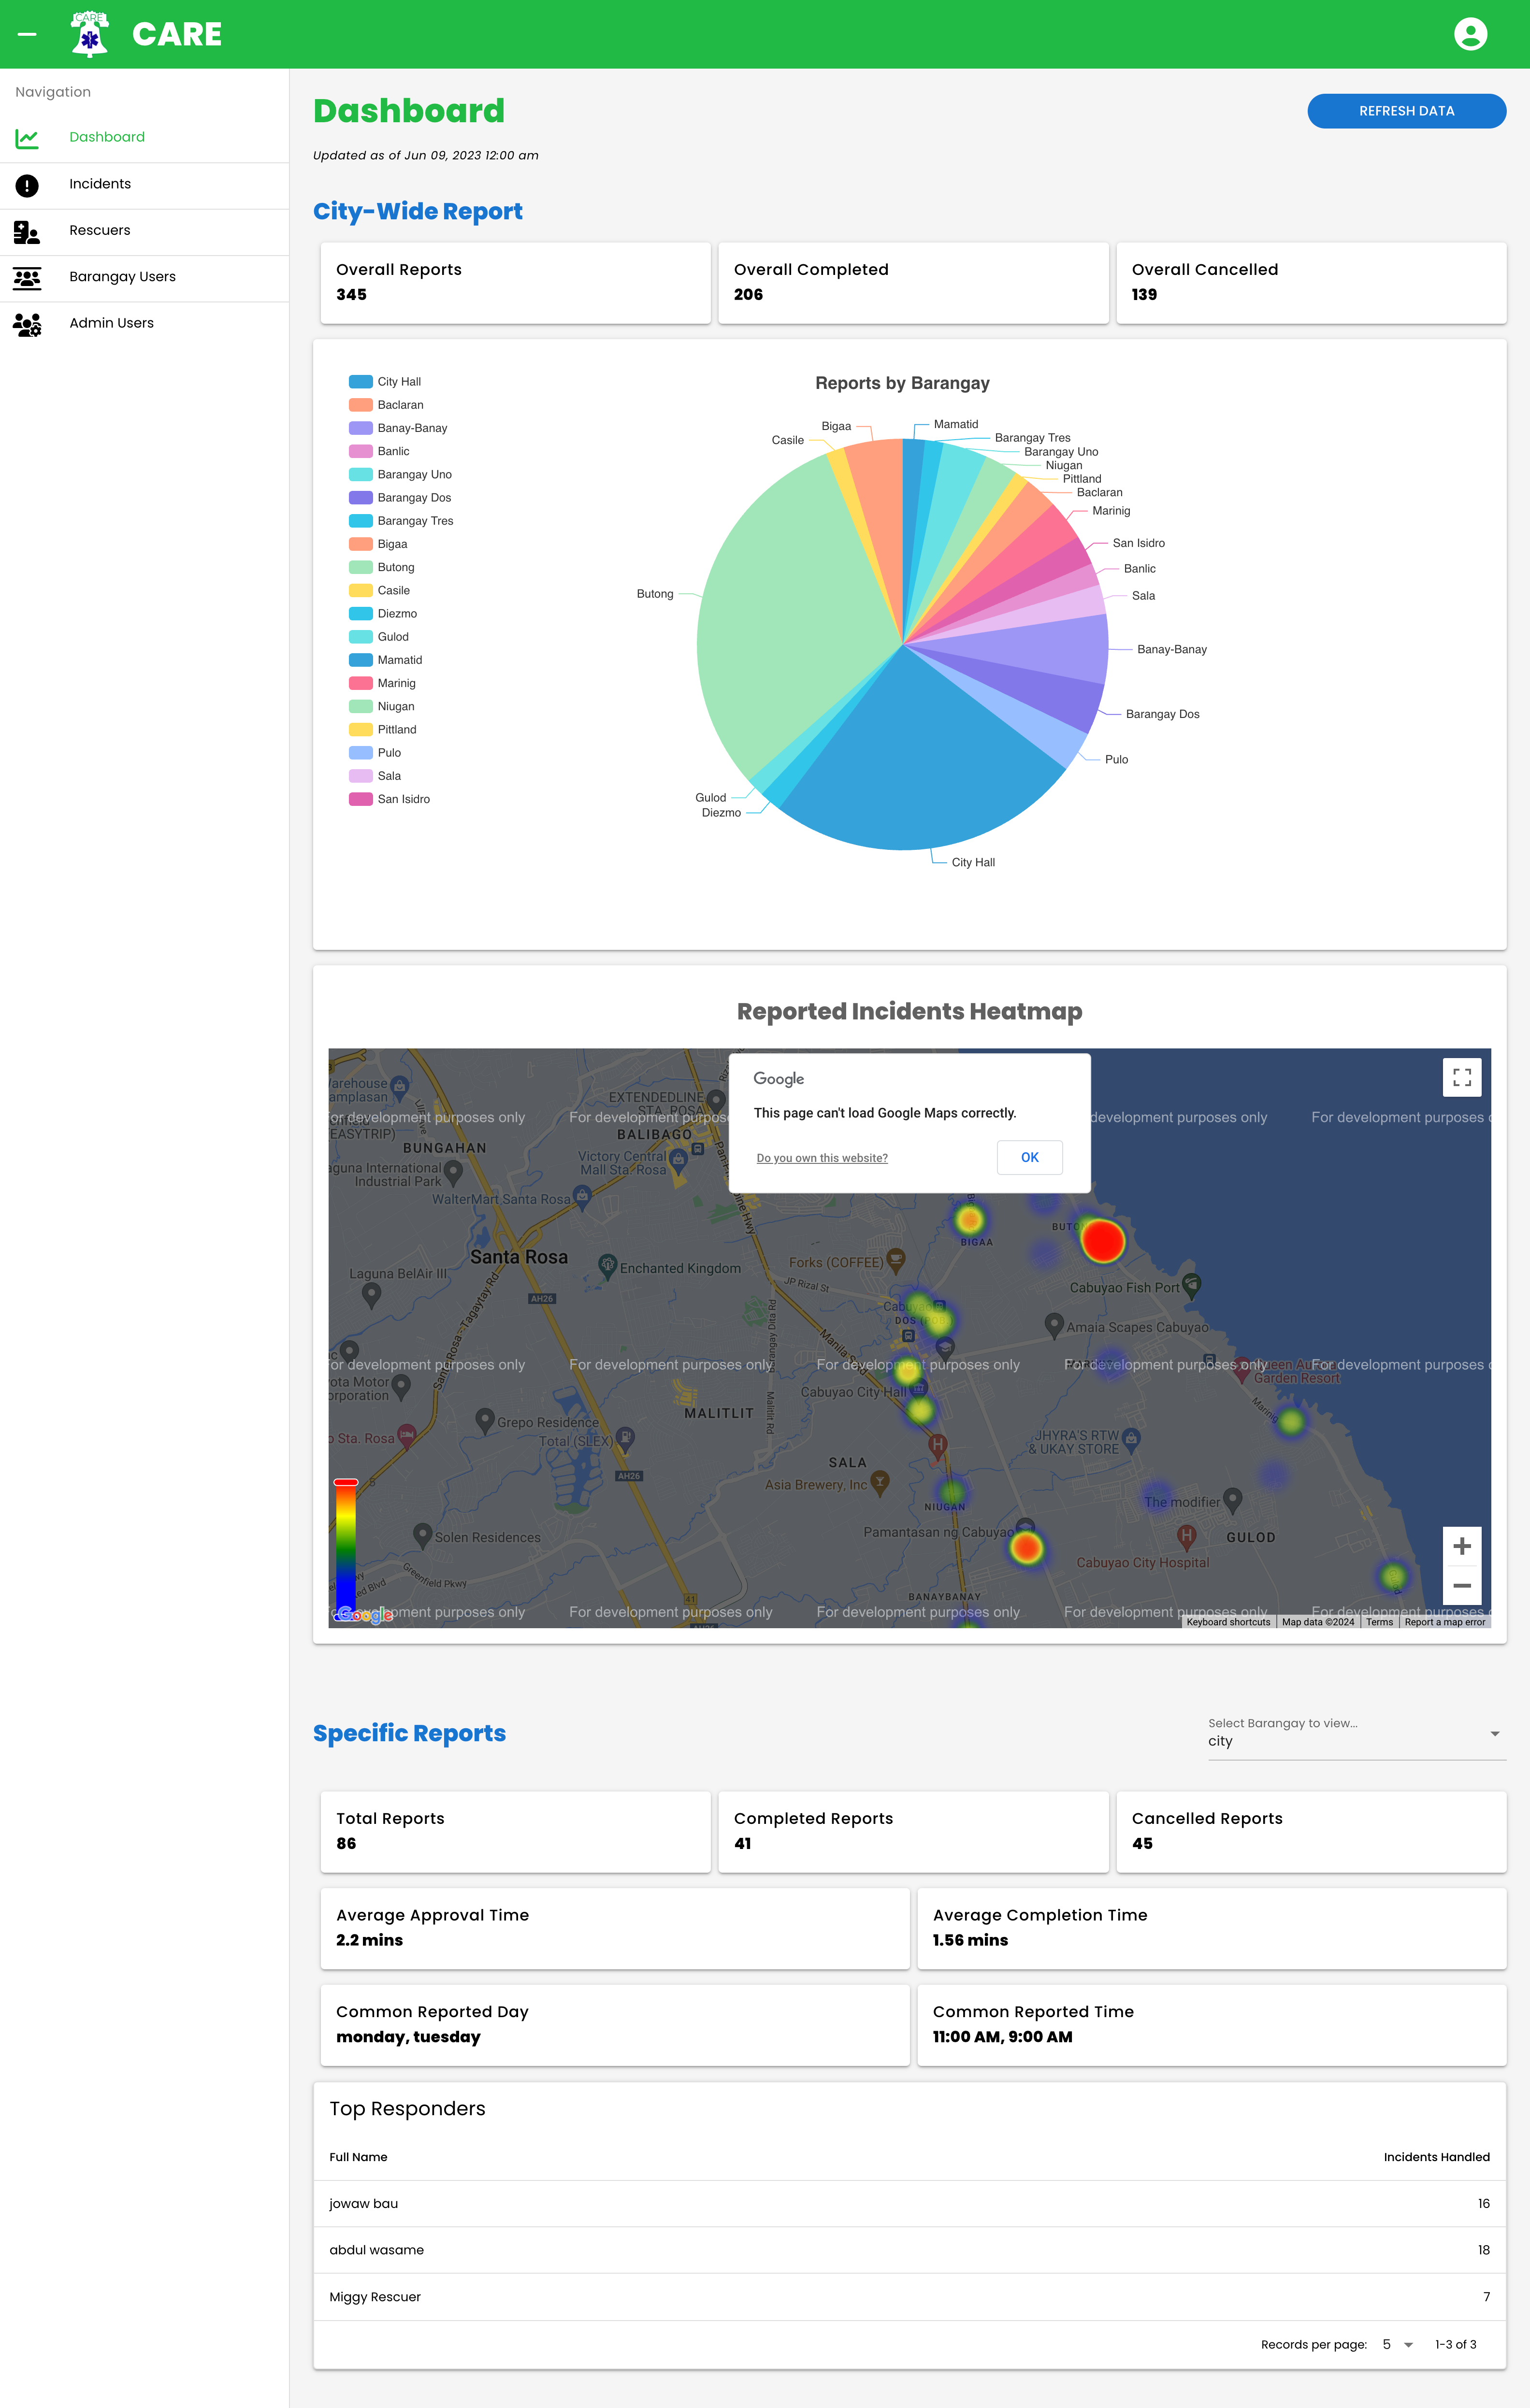The image size is (1530, 2408).
Task: Click the Incidents exclamation icon
Action: 27,185
